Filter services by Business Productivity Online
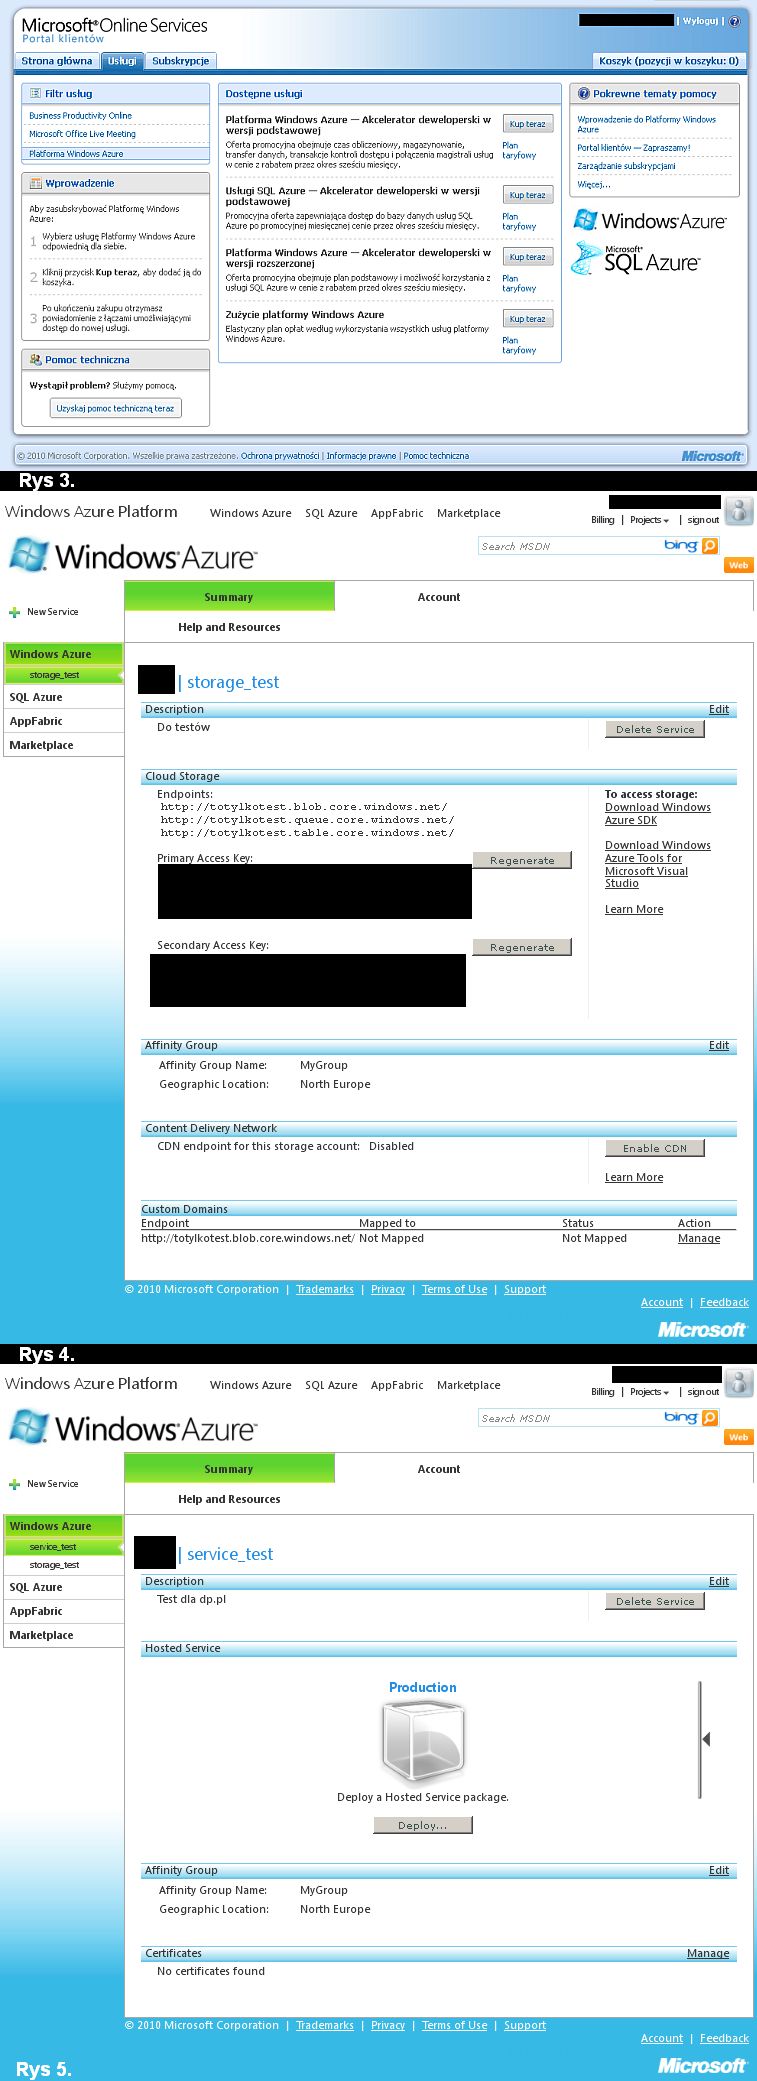This screenshot has width=757, height=2081. 80,116
